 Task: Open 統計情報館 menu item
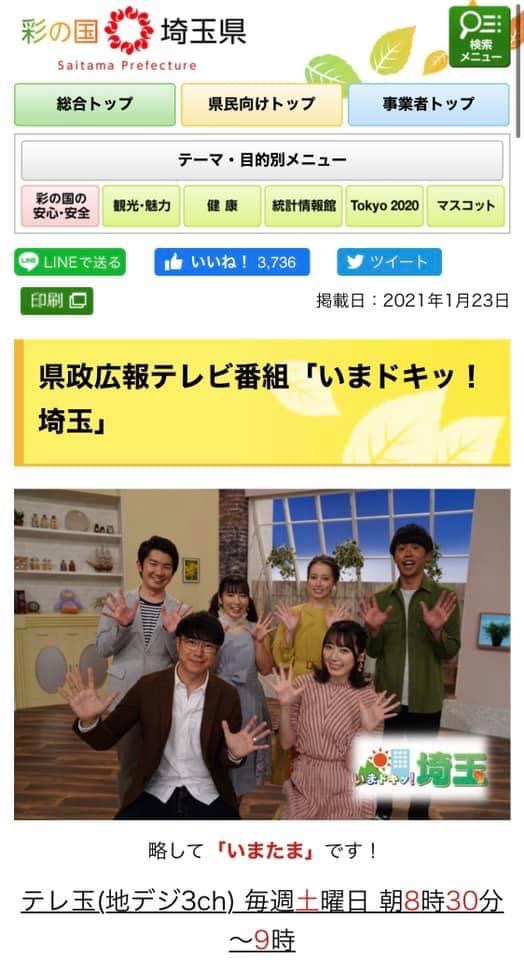[304, 206]
